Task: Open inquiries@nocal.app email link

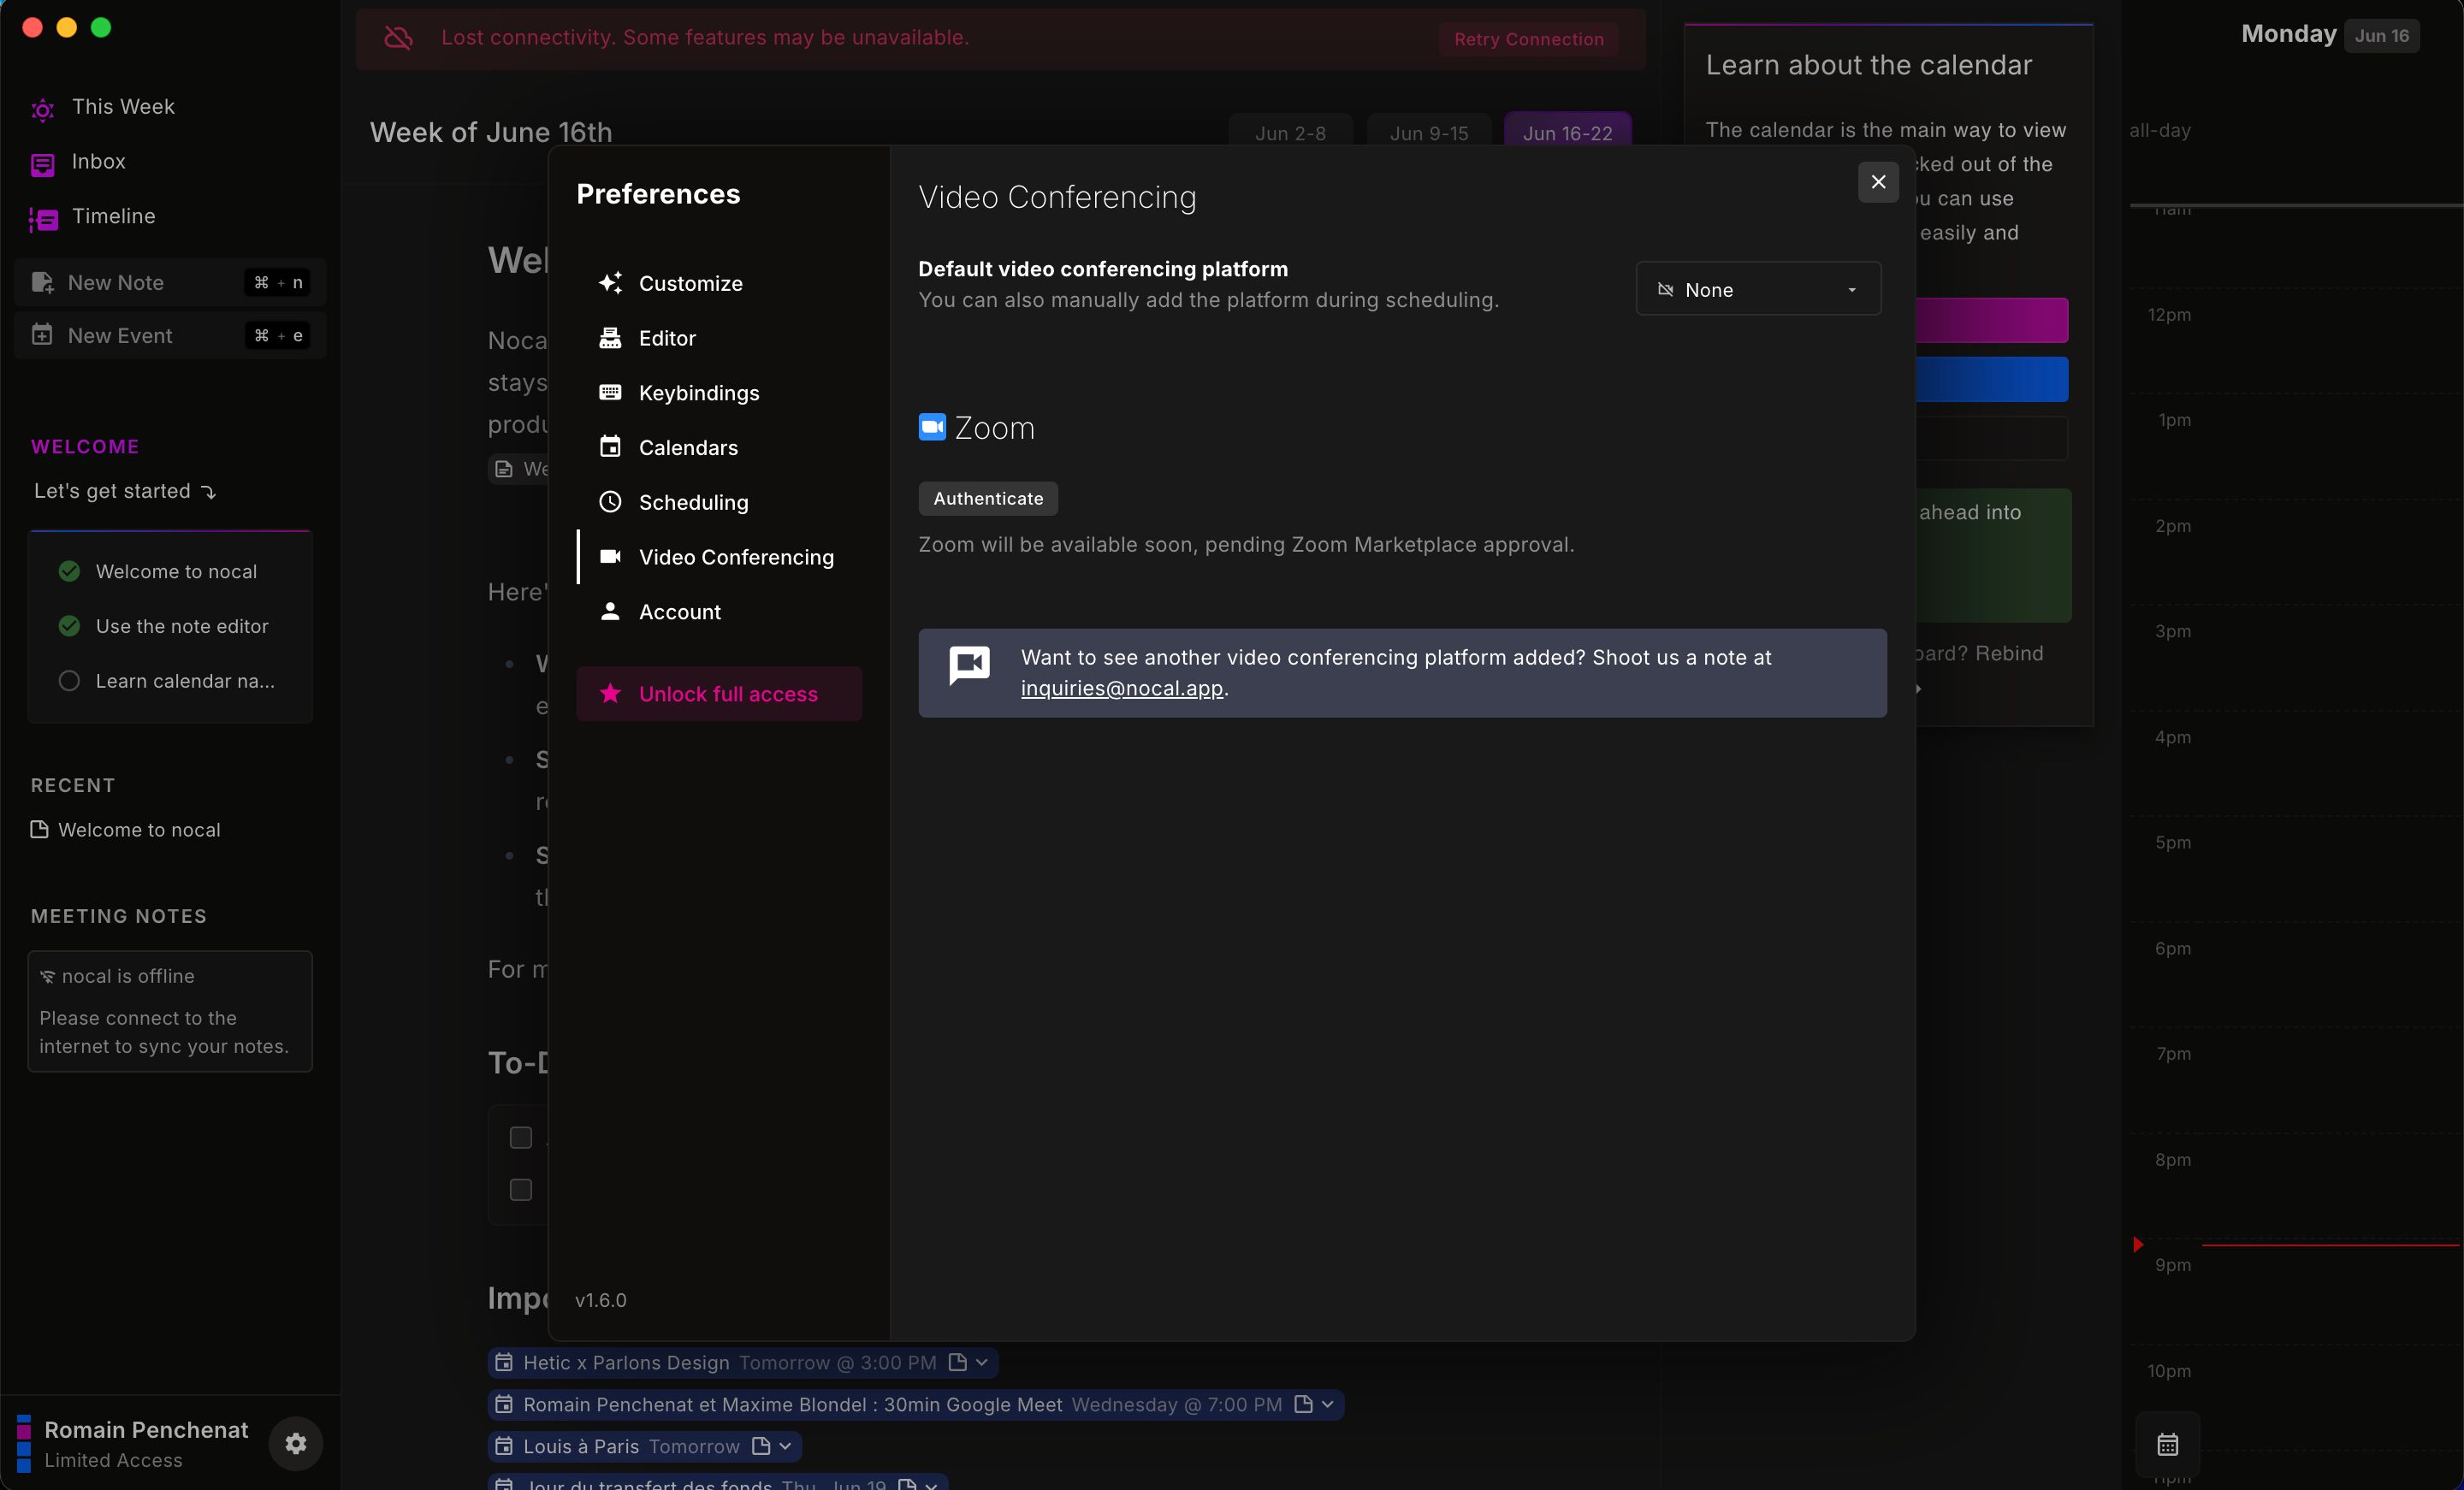Action: [1121, 688]
